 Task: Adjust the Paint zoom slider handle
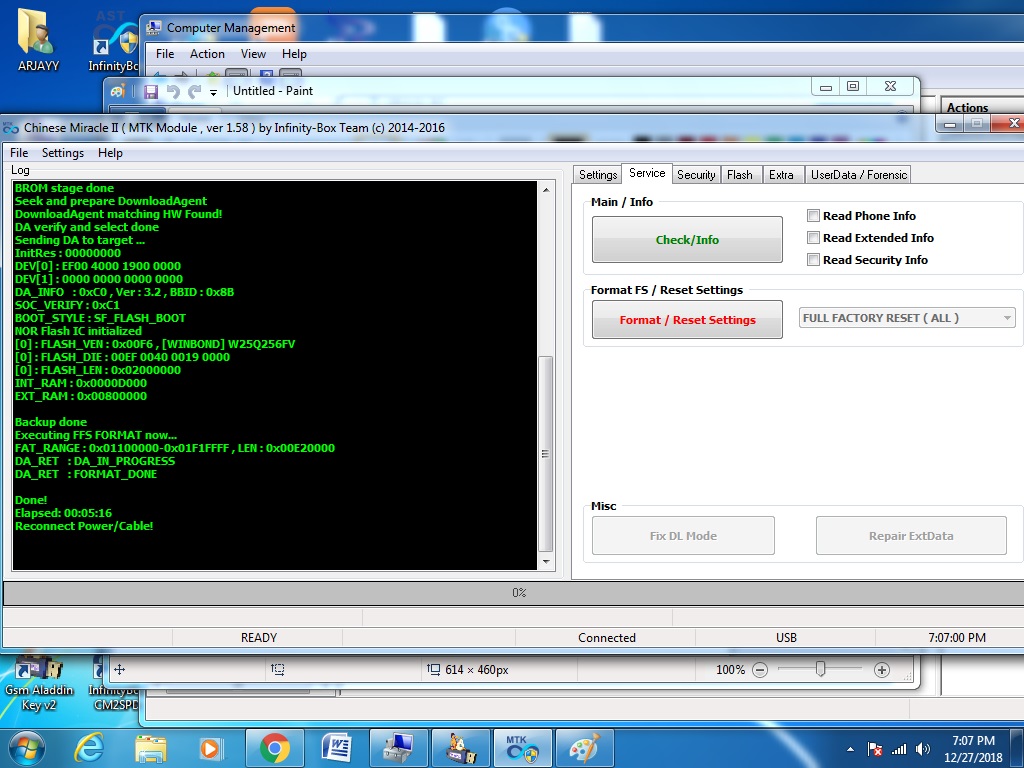(x=820, y=669)
